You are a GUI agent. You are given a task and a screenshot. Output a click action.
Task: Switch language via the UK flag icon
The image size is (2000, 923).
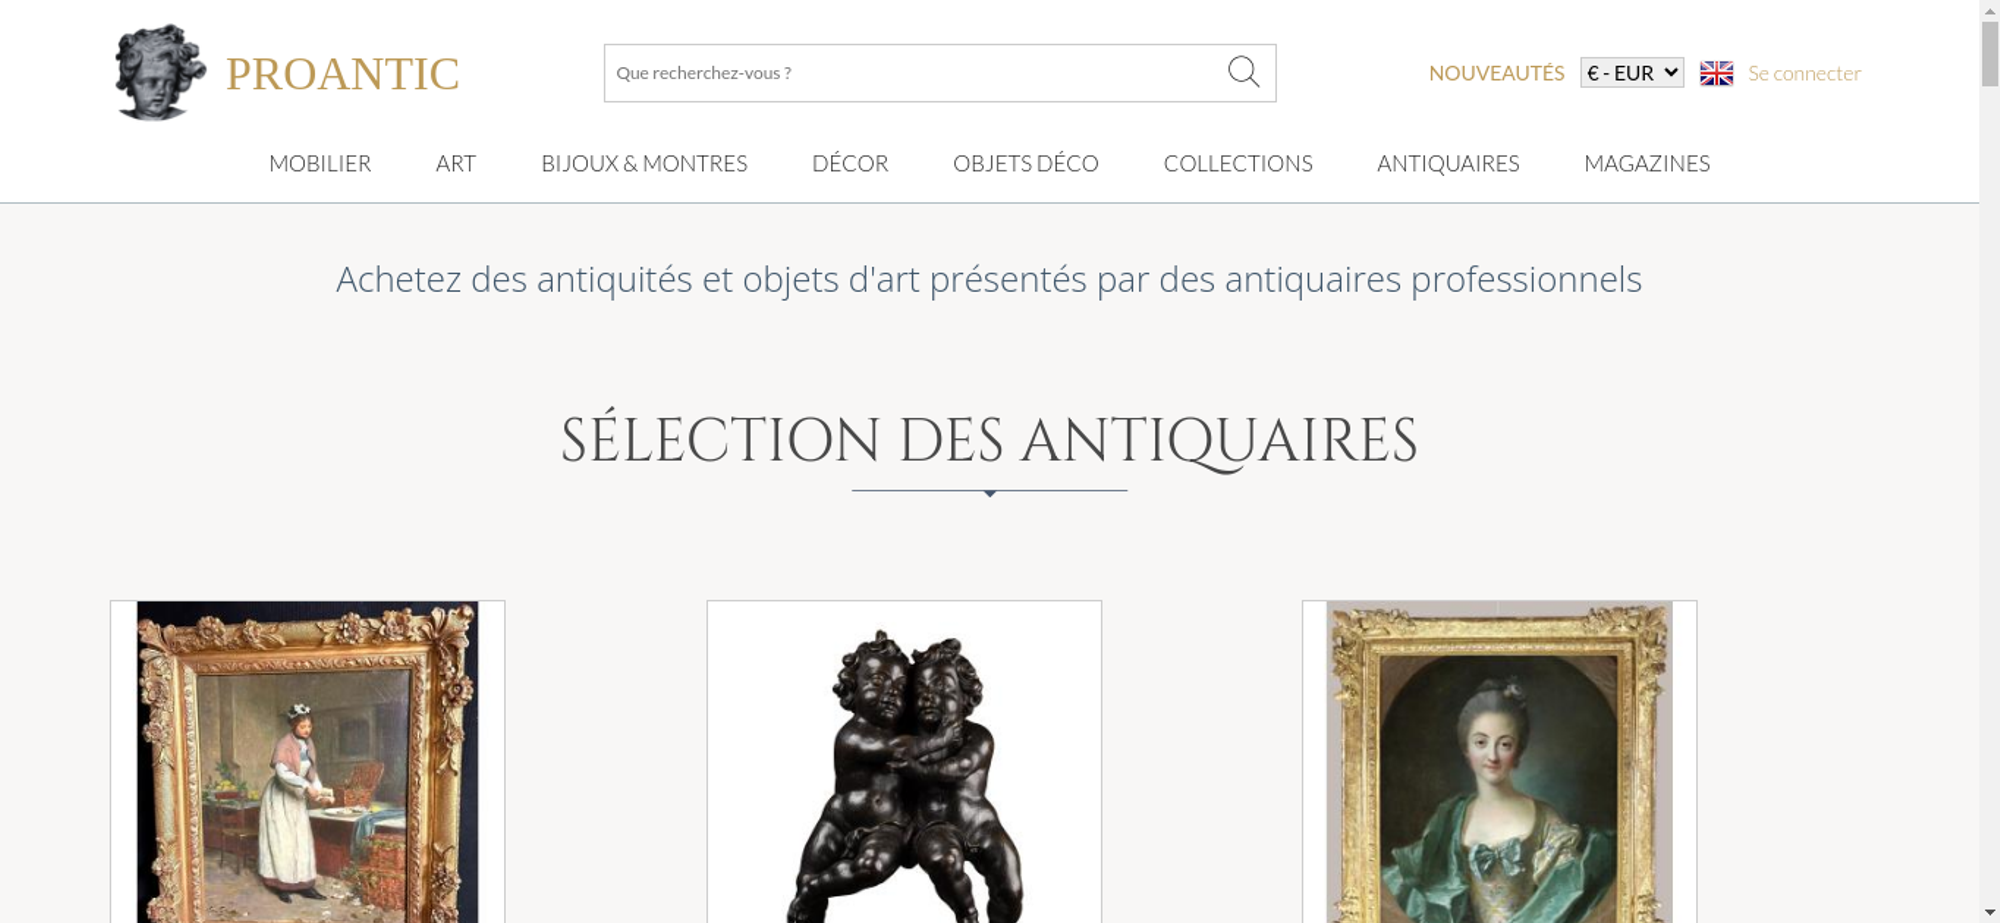click(x=1716, y=73)
